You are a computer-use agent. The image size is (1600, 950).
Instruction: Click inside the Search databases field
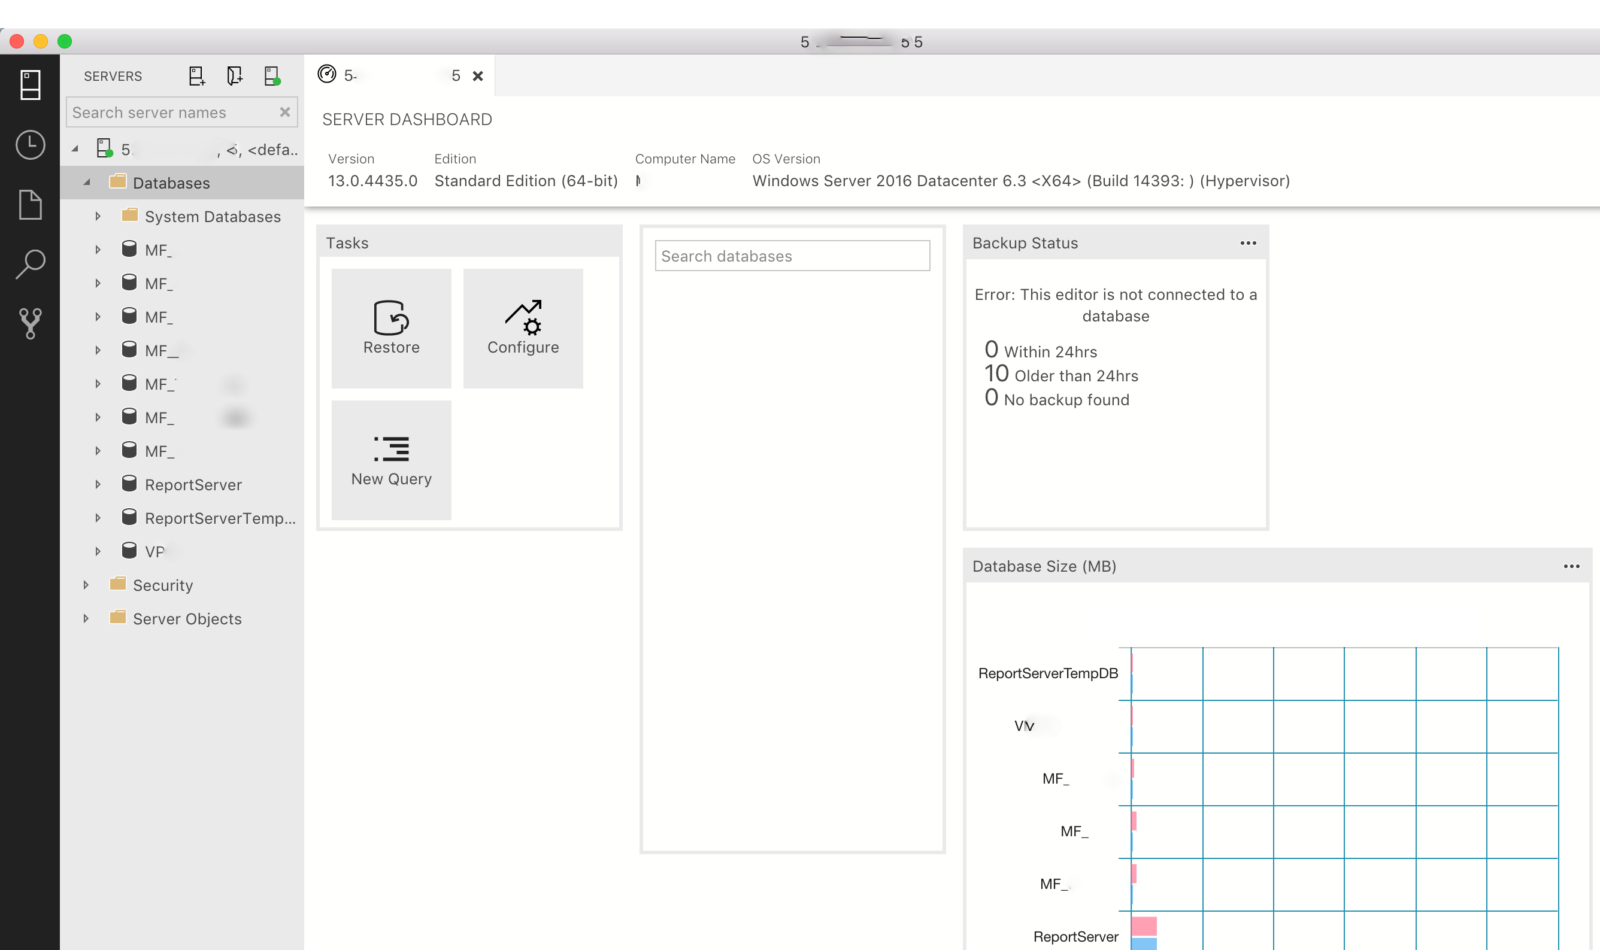pos(791,255)
